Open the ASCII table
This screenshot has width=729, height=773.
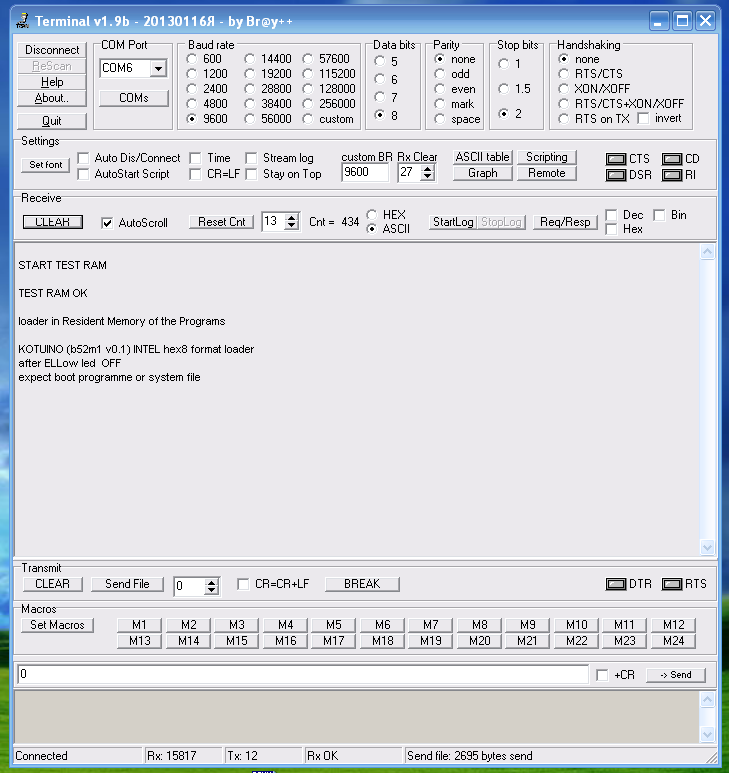pyautogui.click(x=483, y=157)
